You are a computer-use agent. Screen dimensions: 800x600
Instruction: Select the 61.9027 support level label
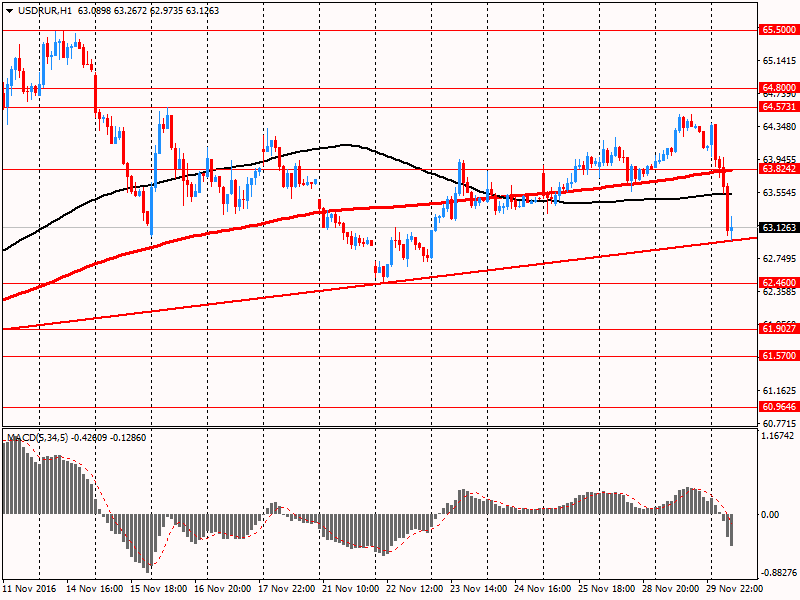tap(779, 328)
